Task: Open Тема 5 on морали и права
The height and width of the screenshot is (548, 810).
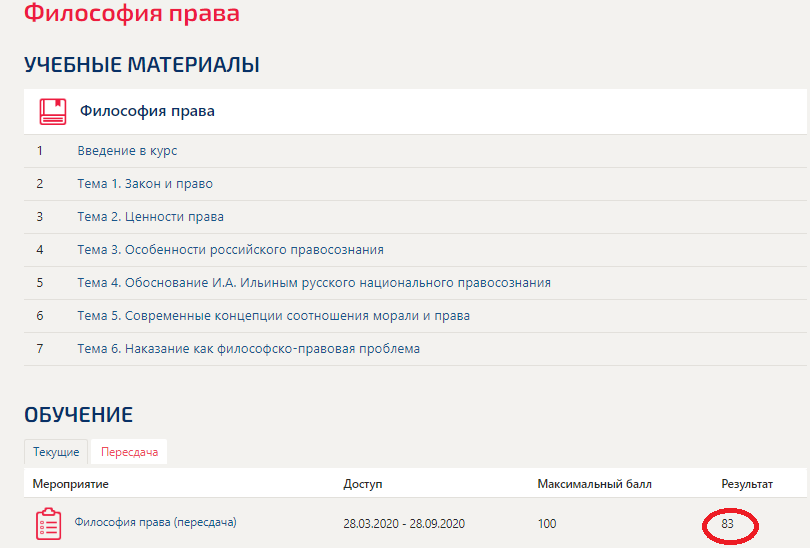Action: click(x=273, y=316)
